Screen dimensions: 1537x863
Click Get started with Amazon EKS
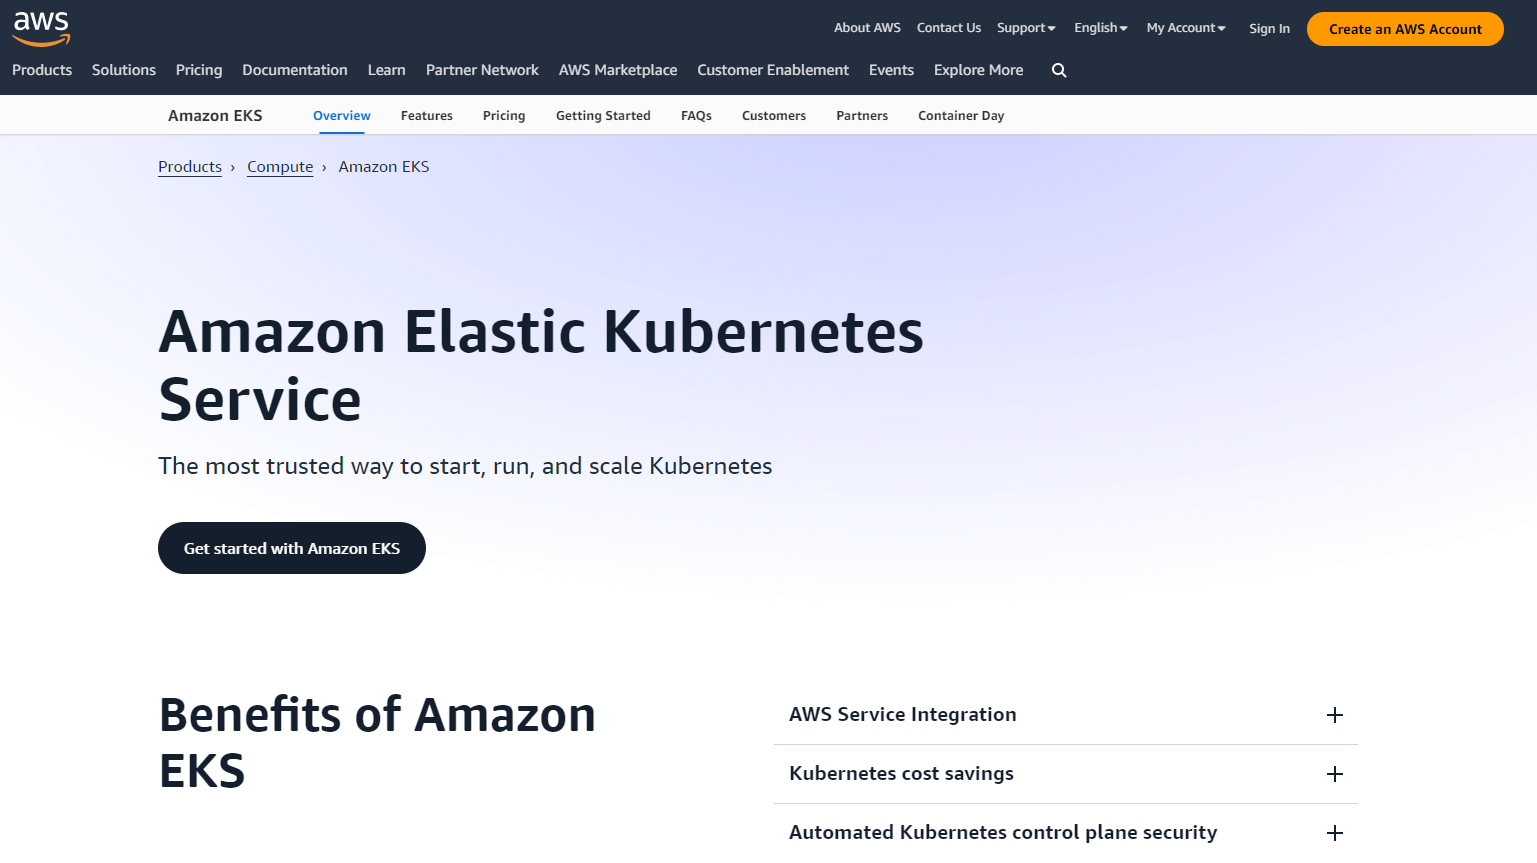[x=292, y=548]
